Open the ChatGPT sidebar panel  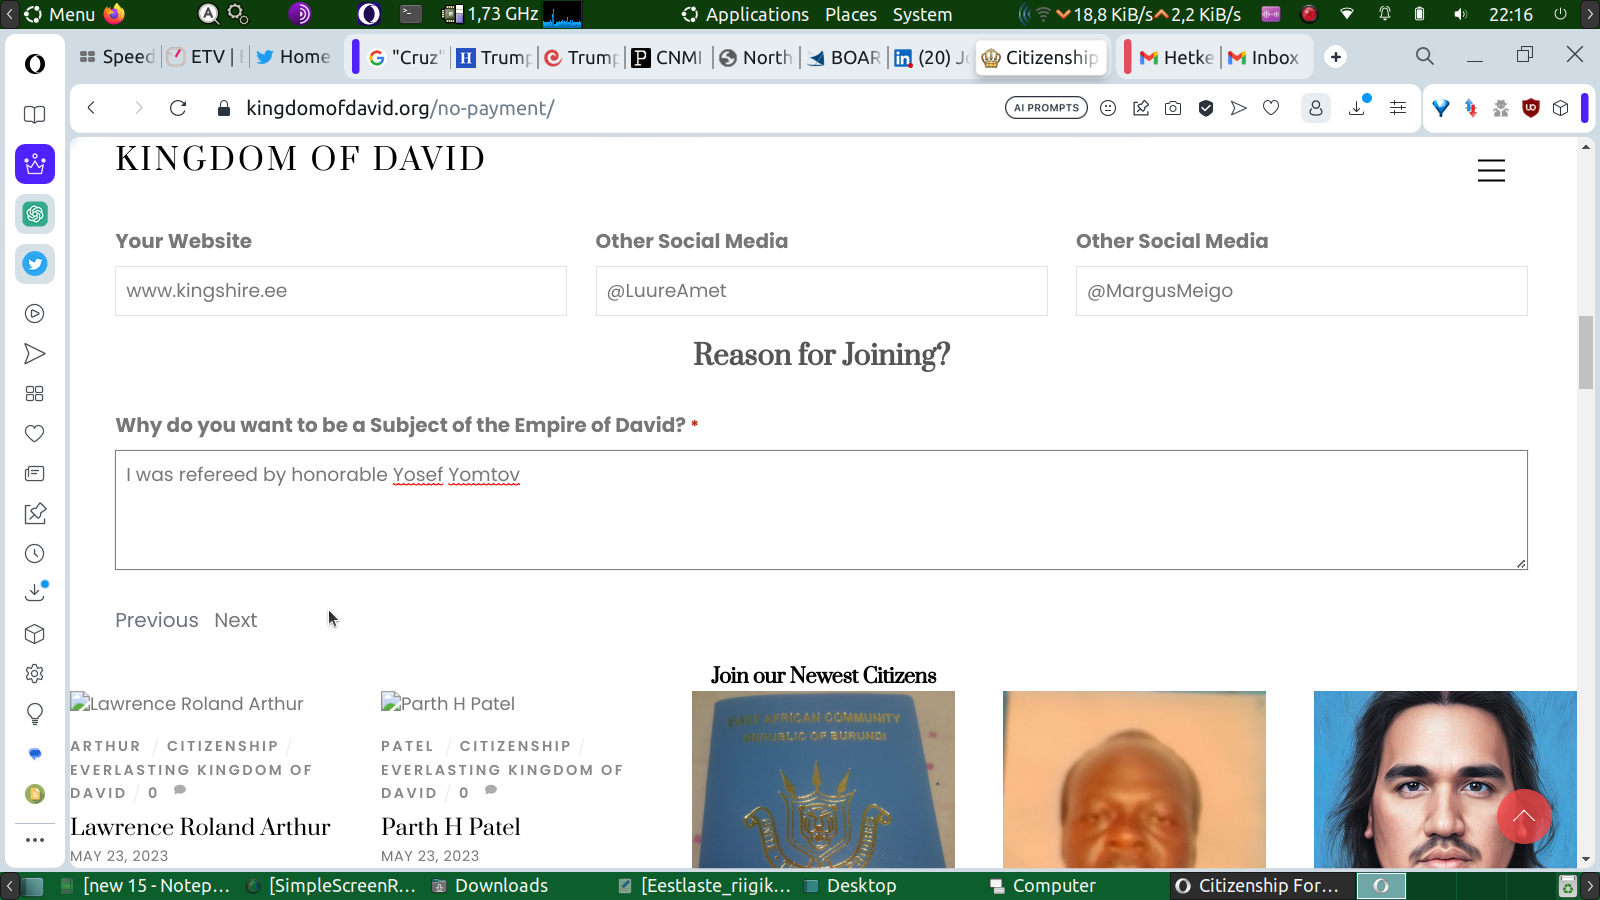[x=35, y=214]
